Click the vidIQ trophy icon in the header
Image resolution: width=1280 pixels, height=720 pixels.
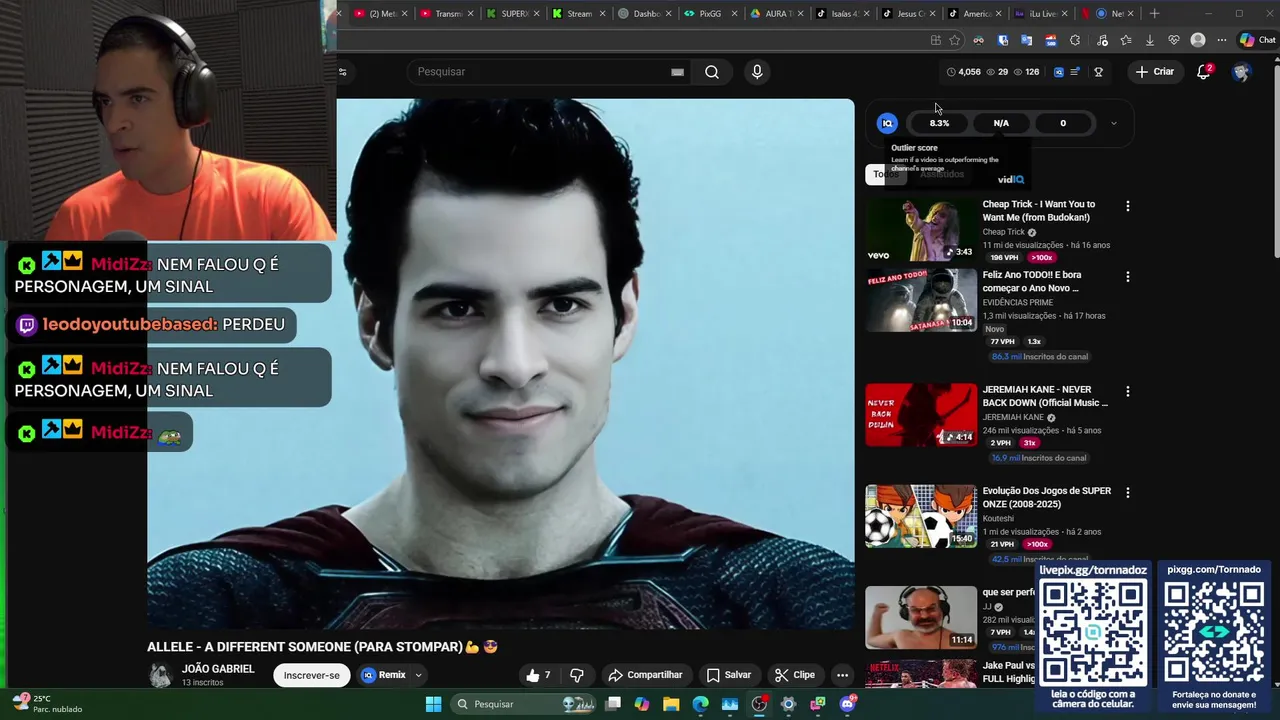1098,72
